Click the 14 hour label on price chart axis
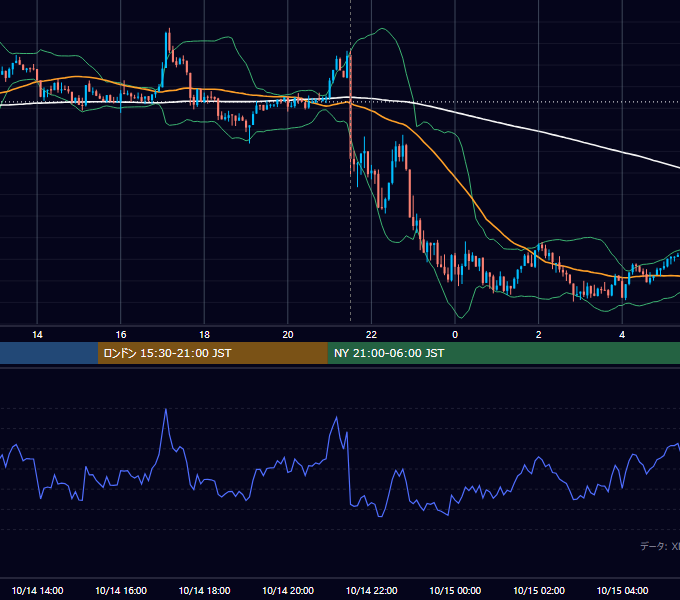Image resolution: width=680 pixels, height=600 pixels. [37, 335]
